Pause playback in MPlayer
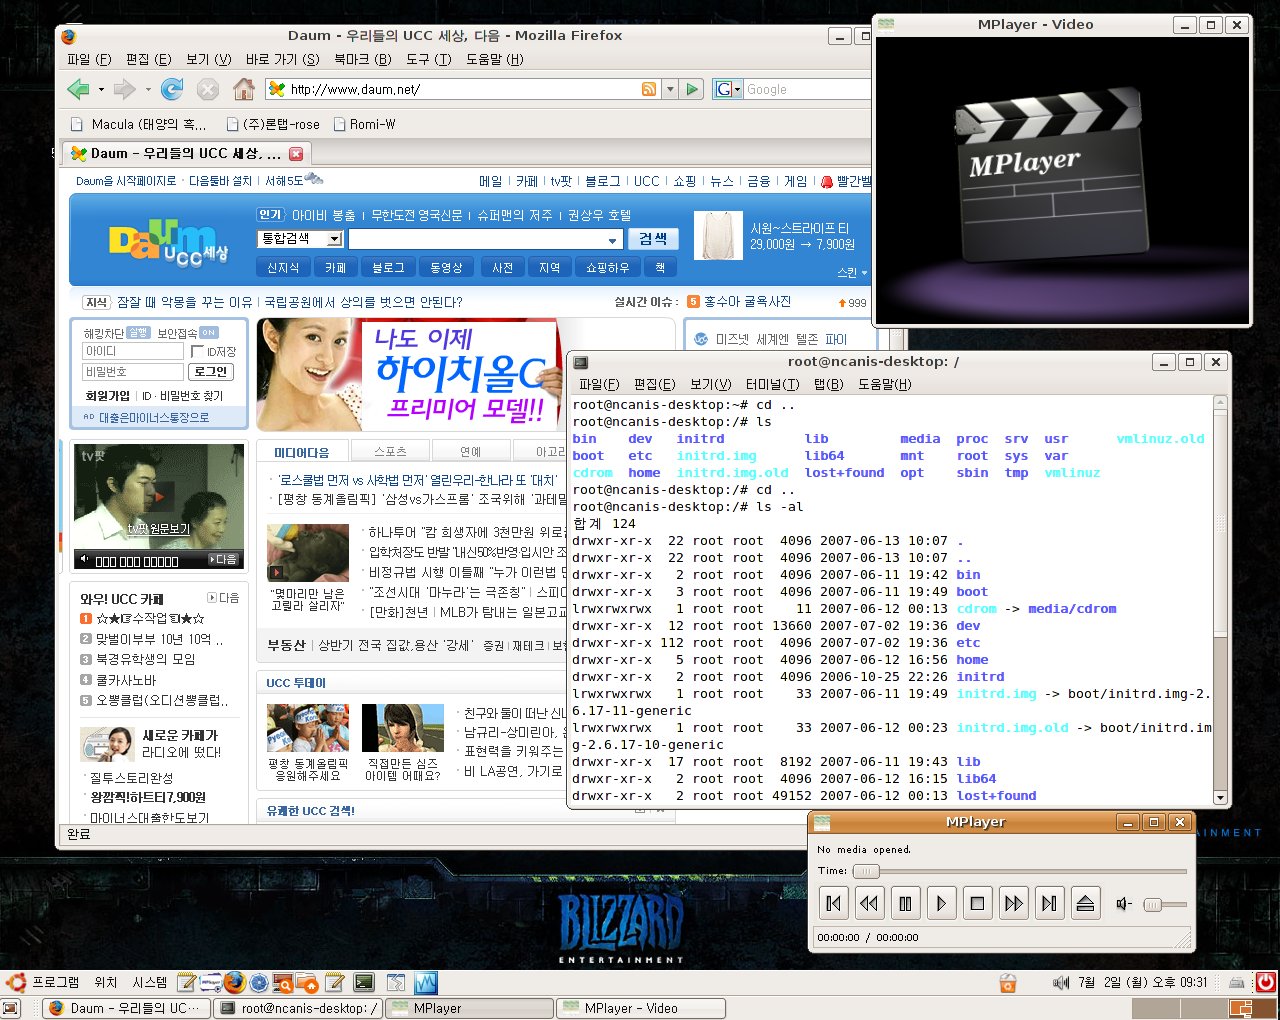Viewport: 1280px width, 1020px height. point(905,904)
